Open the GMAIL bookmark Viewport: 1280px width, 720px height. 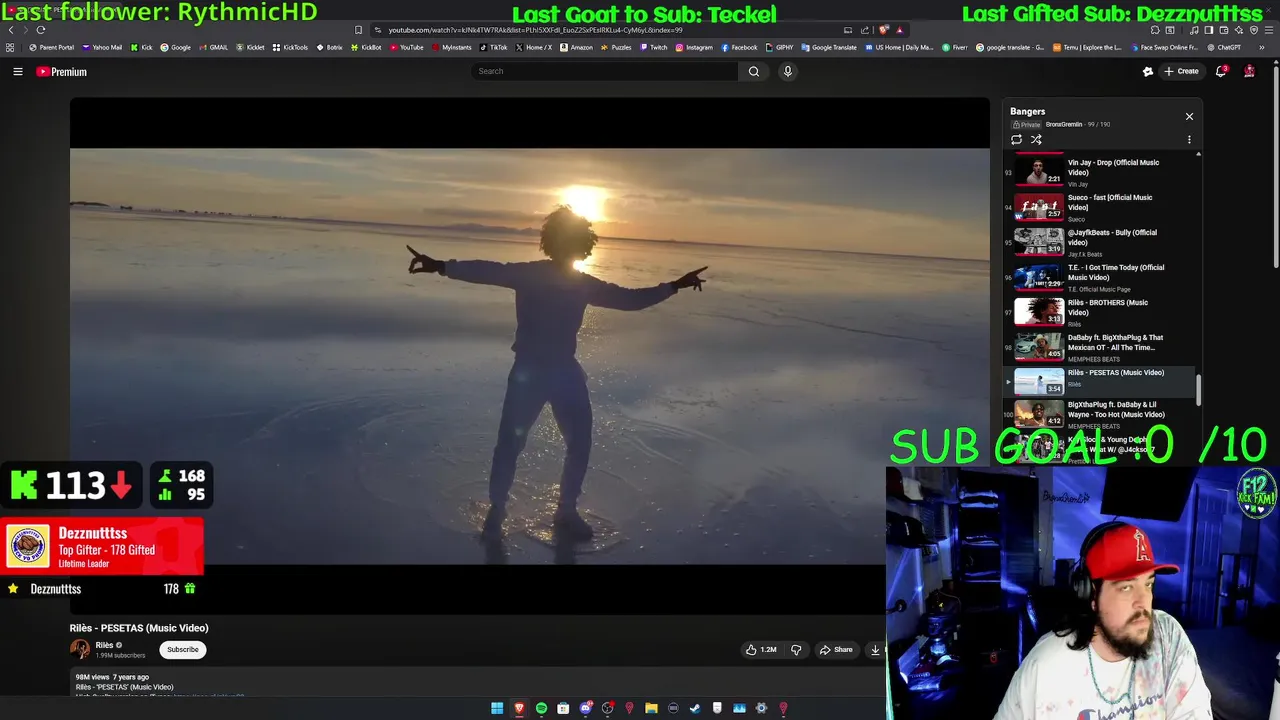coord(213,47)
